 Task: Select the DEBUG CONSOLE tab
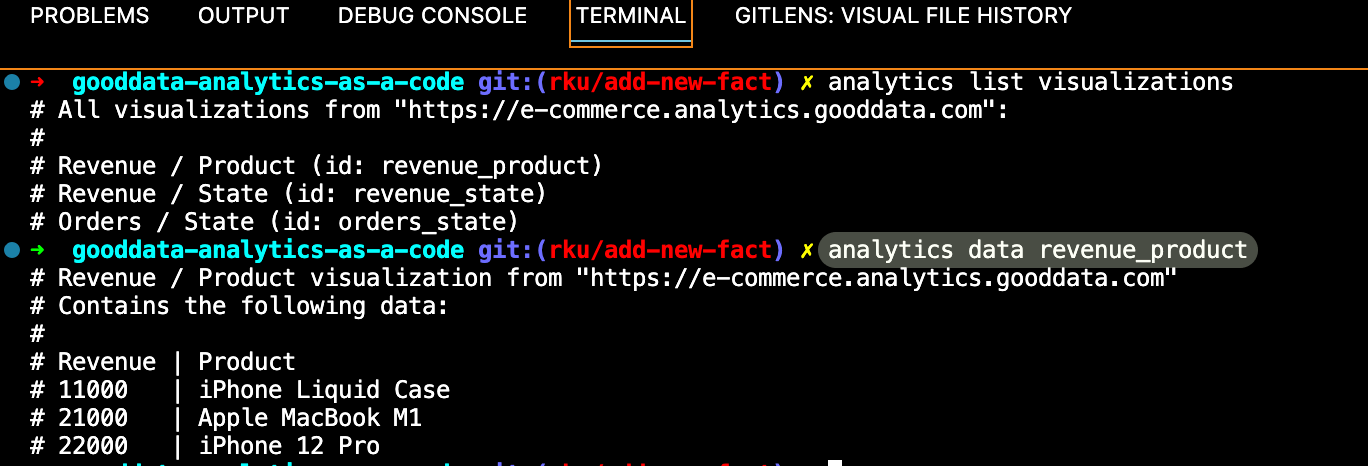tap(432, 16)
